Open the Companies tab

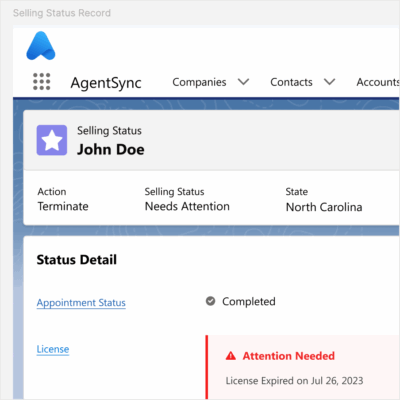pos(199,82)
